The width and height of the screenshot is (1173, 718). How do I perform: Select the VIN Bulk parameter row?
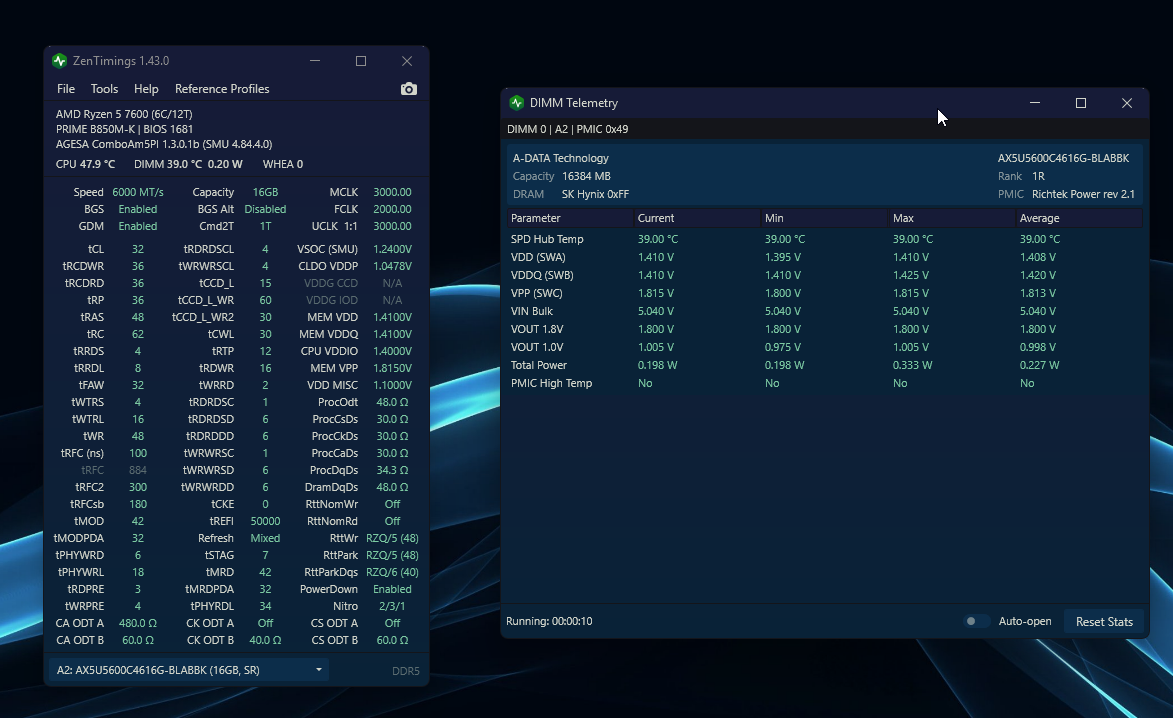tap(824, 311)
